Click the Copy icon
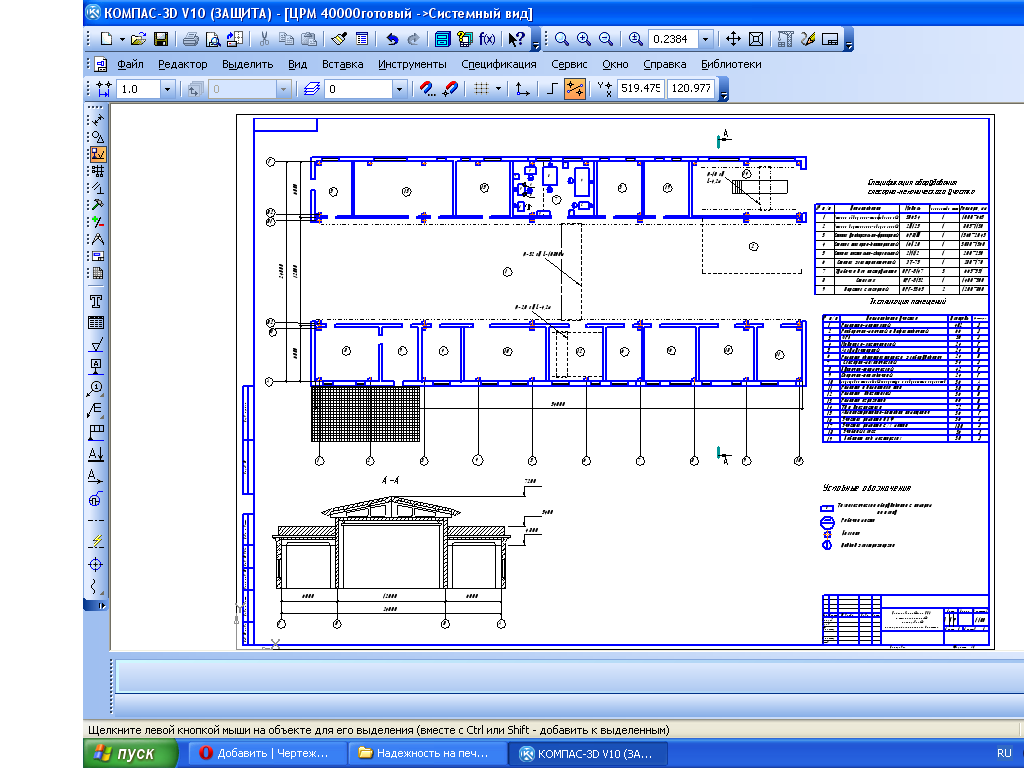1024x768 pixels. pos(286,39)
